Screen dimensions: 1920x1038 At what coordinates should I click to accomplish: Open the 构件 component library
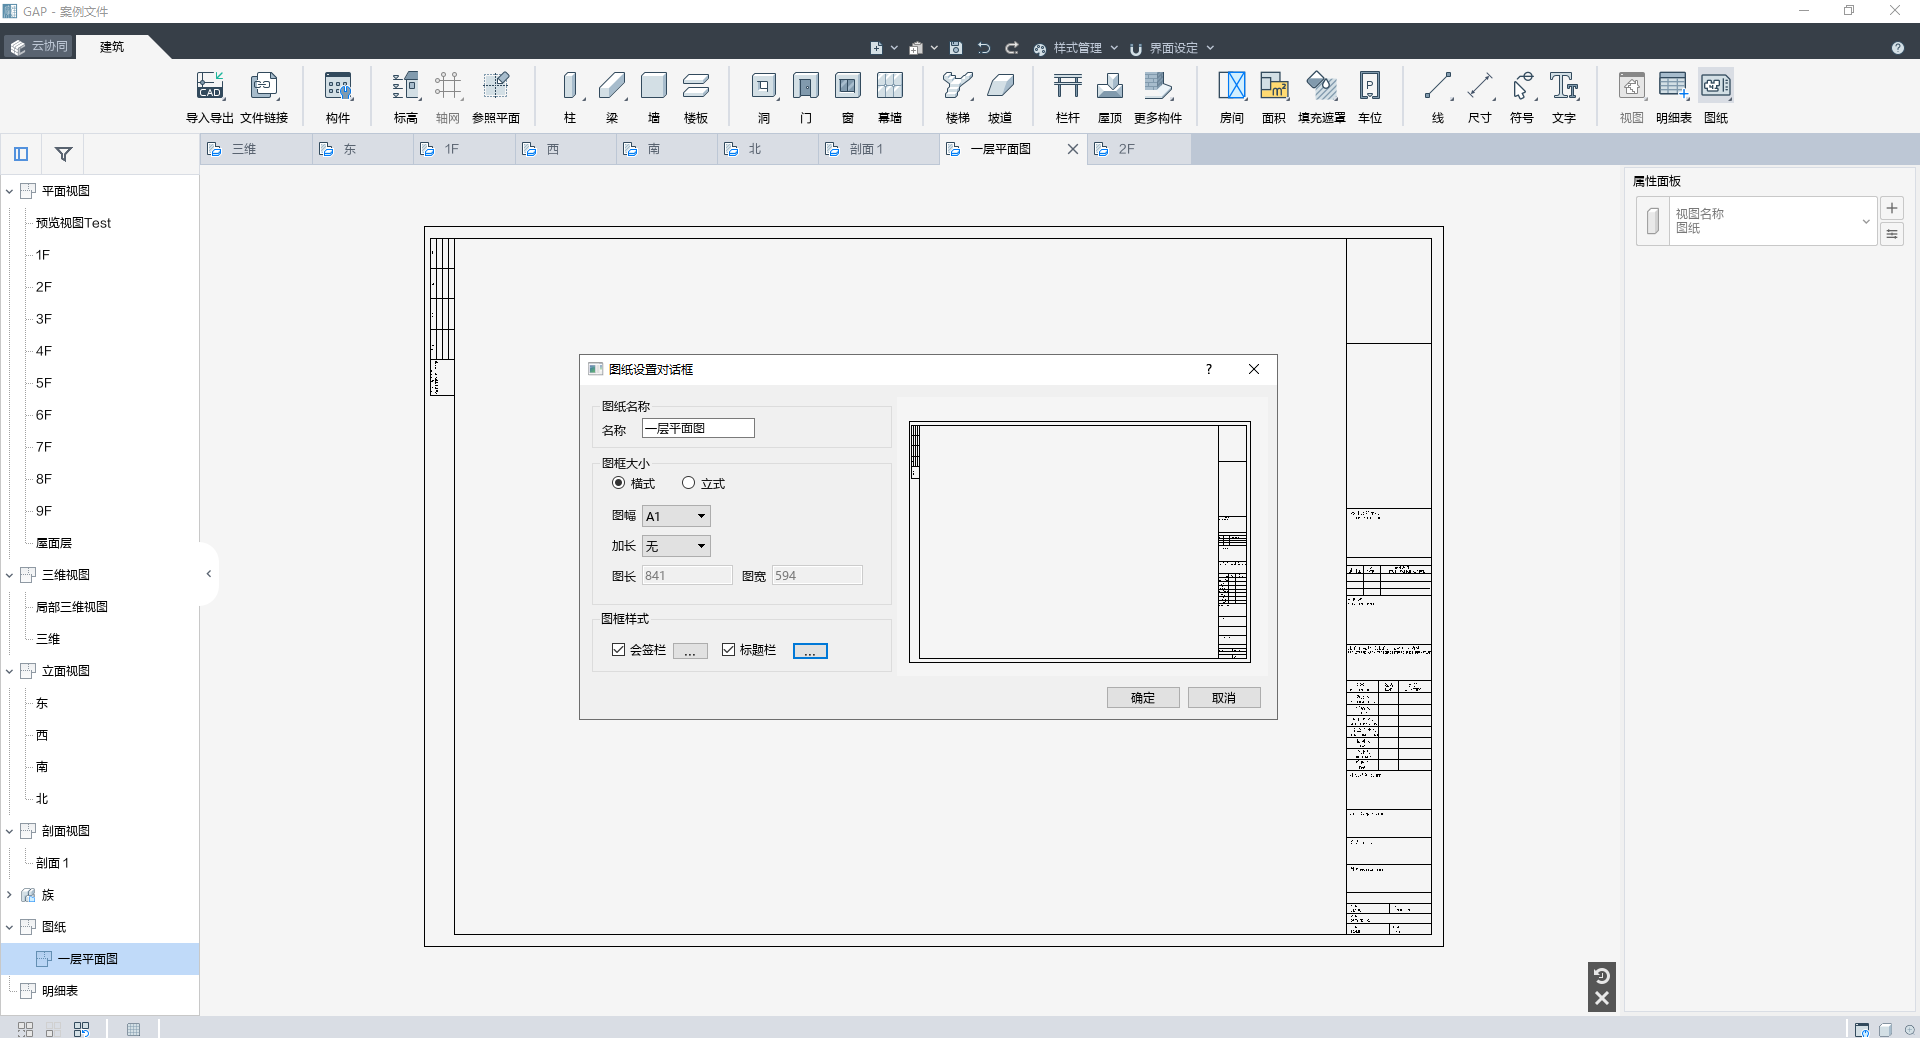(338, 97)
